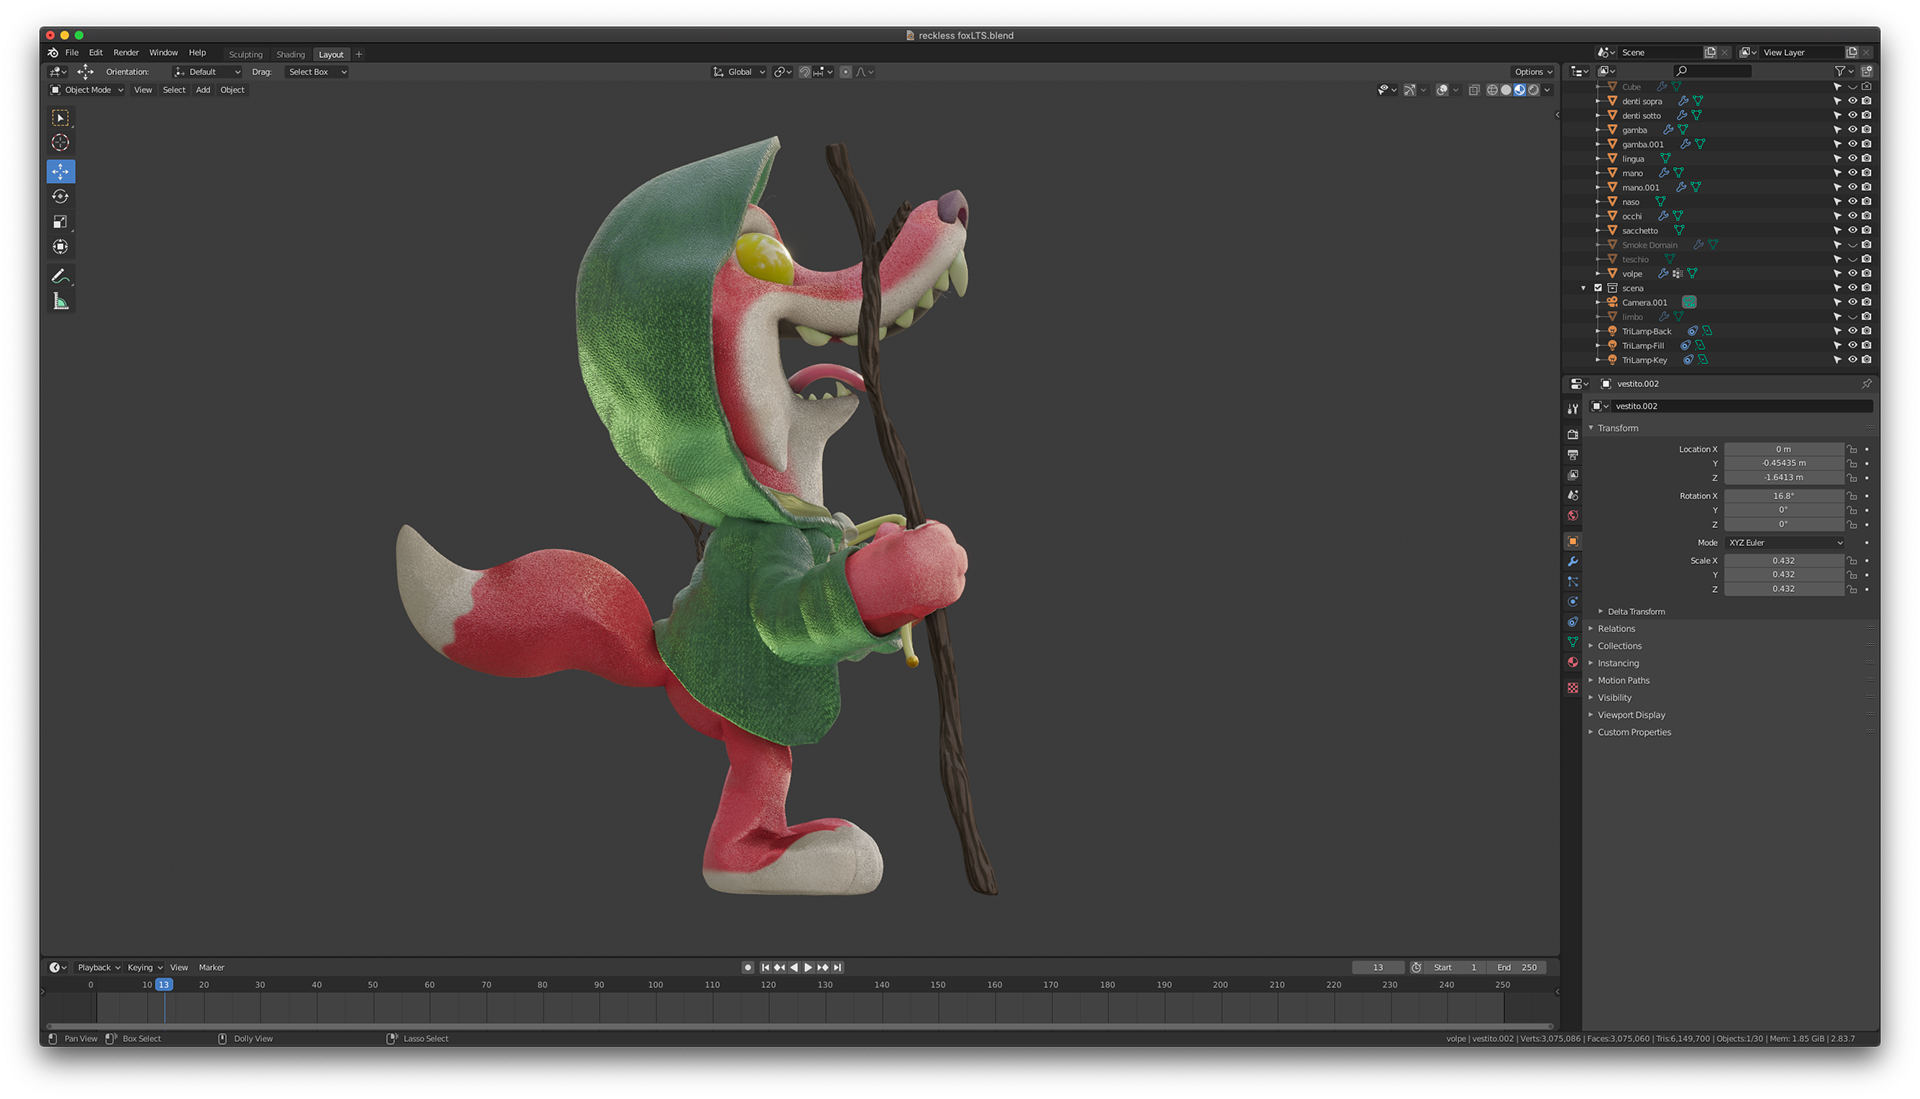Click the Options button in viewport header
Image resolution: width=1920 pixels, height=1099 pixels.
point(1532,72)
